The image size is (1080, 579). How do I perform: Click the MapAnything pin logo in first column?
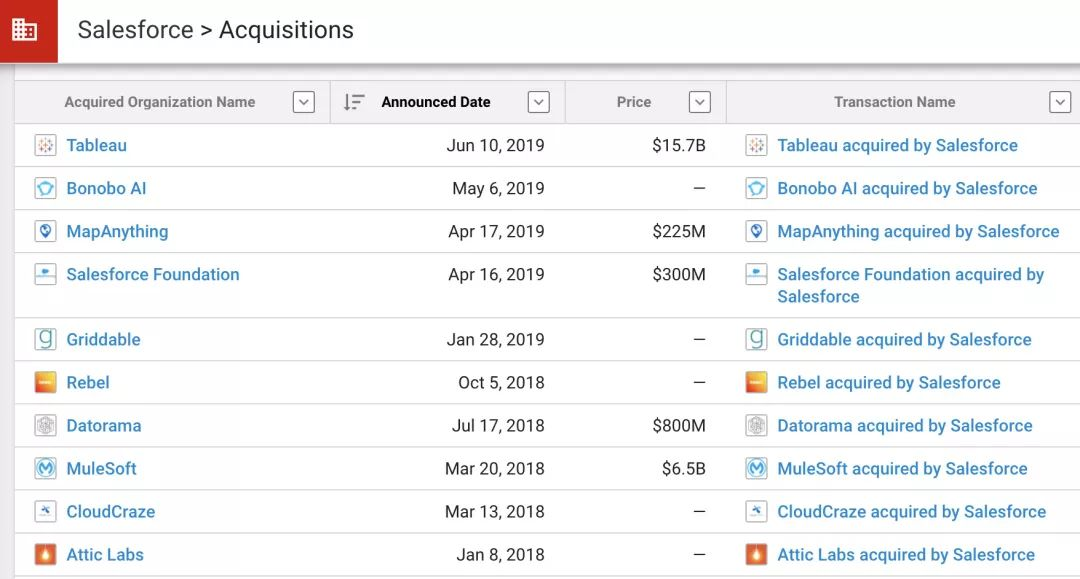coord(45,231)
